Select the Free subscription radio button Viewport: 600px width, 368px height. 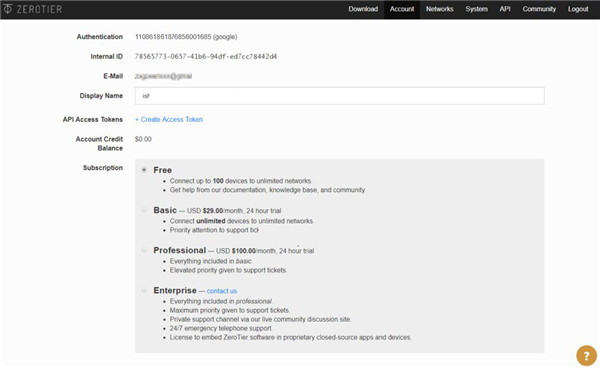[144, 170]
